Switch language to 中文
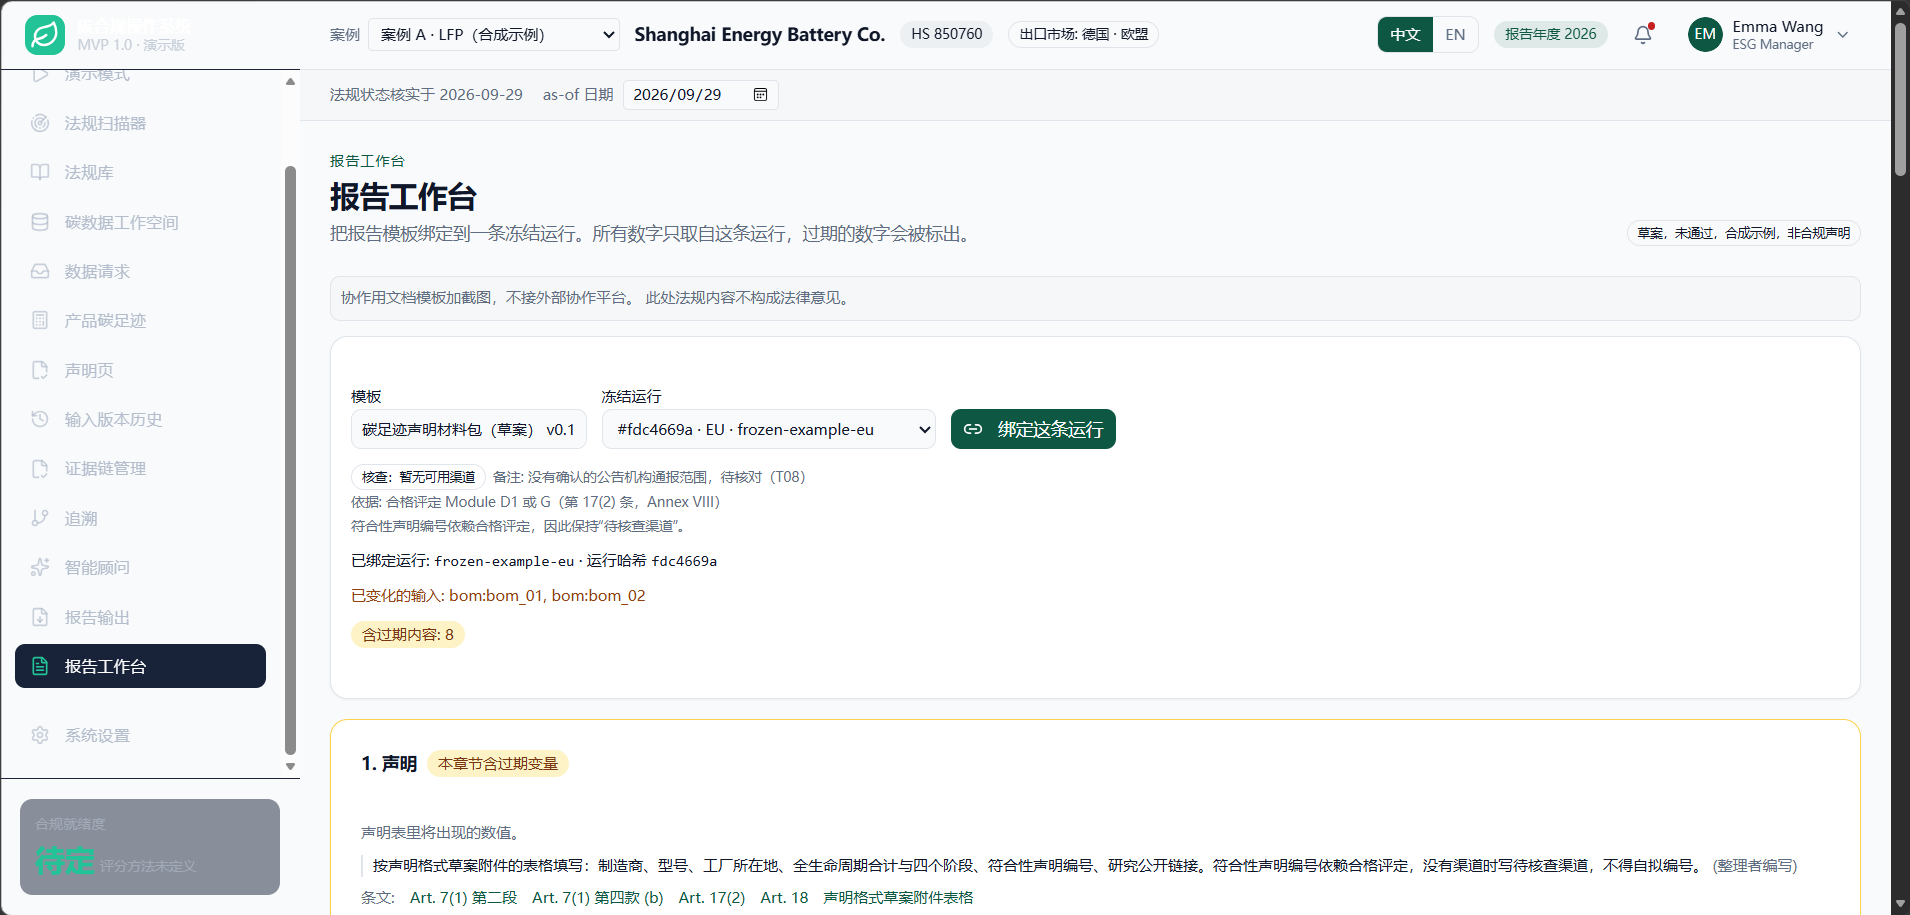The width and height of the screenshot is (1910, 915). (x=1405, y=34)
